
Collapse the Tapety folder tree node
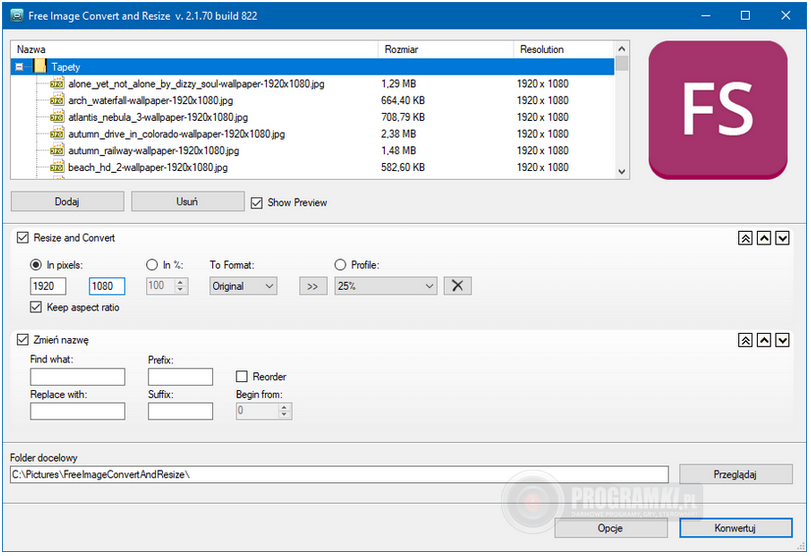(19, 67)
